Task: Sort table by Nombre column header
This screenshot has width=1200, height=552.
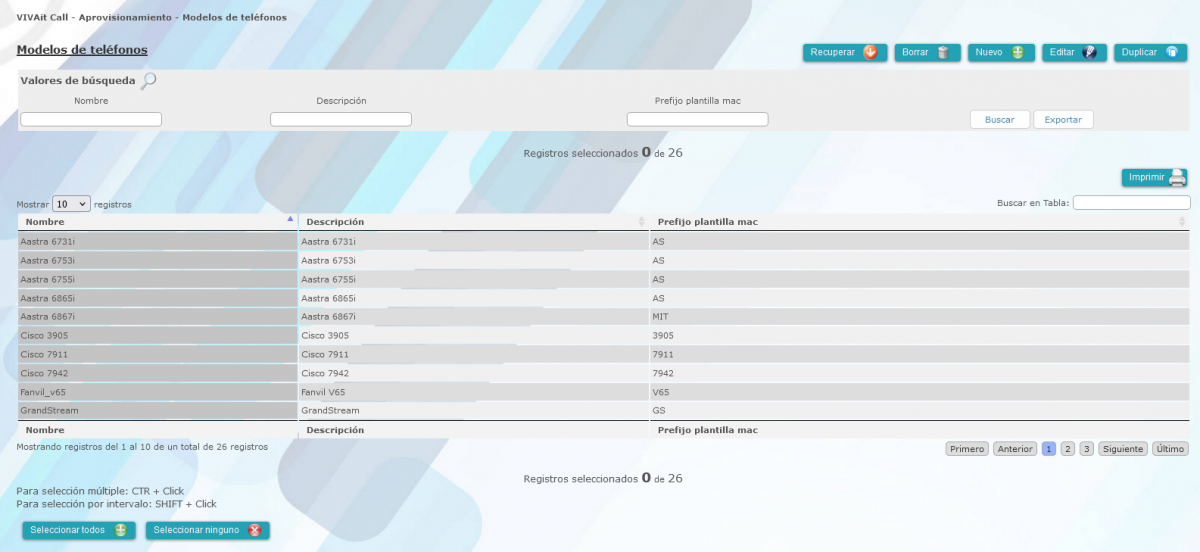Action: pyautogui.click(x=157, y=221)
